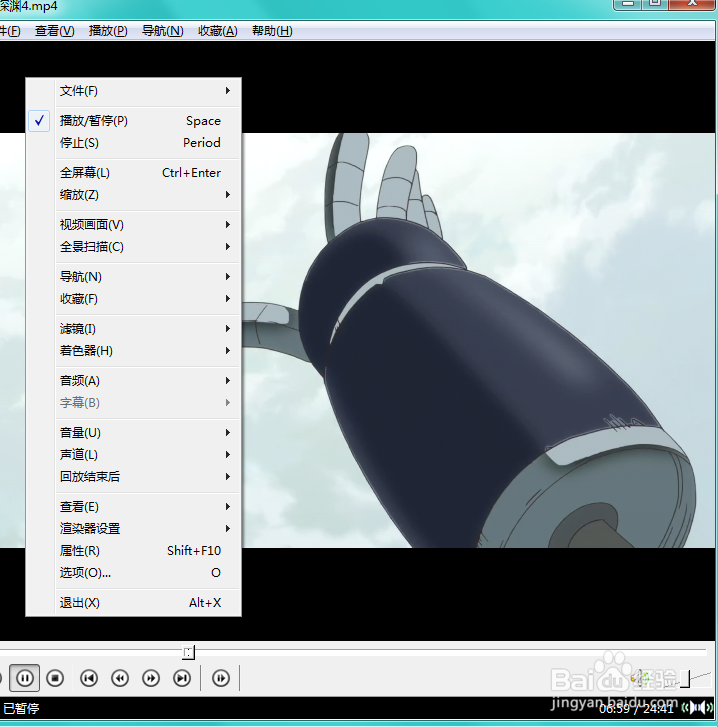
Task: Open the 音量(U) submenu
Action: pyautogui.click(x=133, y=433)
